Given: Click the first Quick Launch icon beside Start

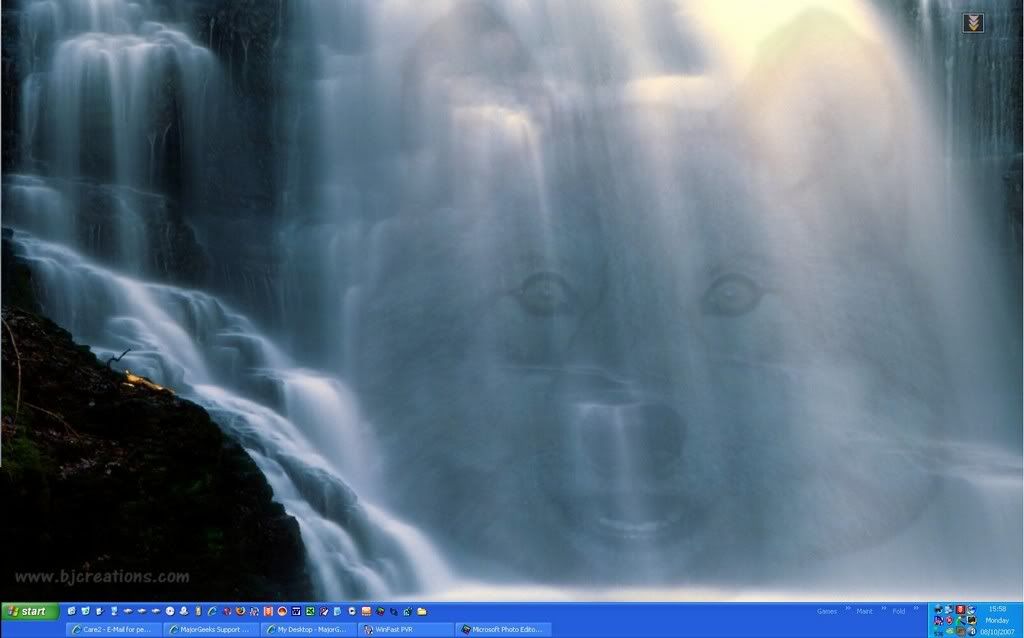Looking at the screenshot, I should point(72,611).
